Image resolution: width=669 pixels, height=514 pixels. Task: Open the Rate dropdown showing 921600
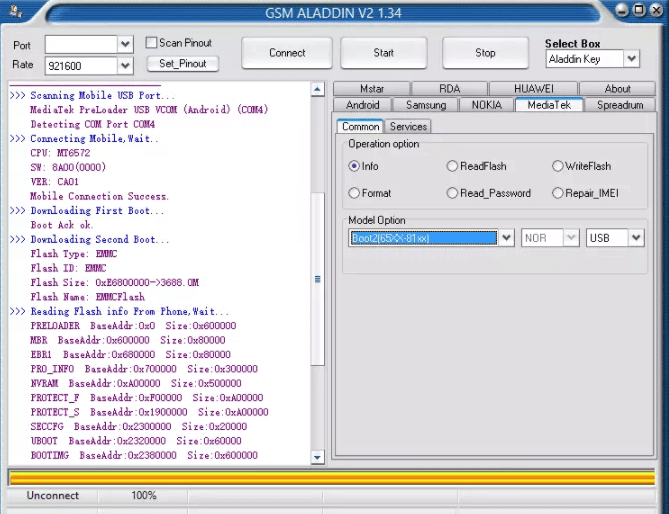[x=125, y=66]
